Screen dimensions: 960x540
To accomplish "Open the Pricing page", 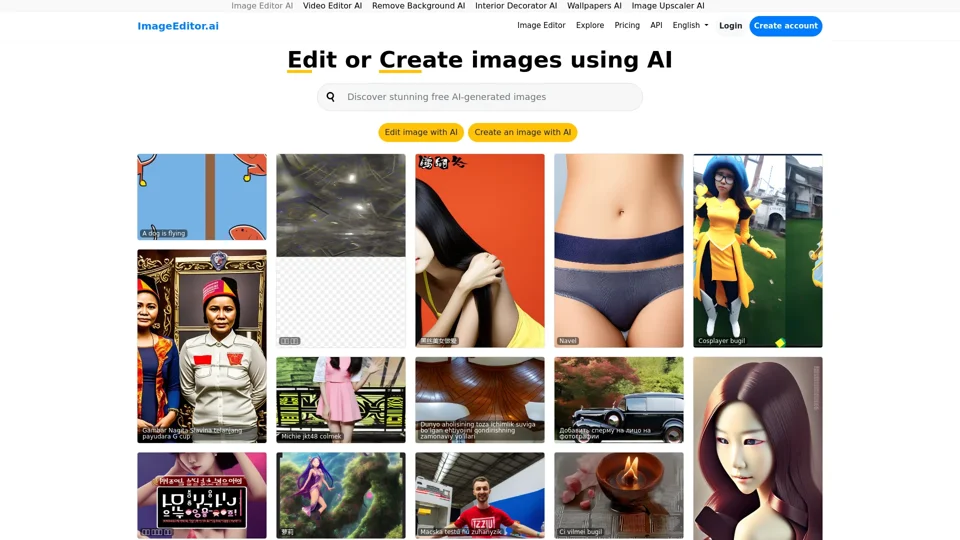I will tap(627, 25).
